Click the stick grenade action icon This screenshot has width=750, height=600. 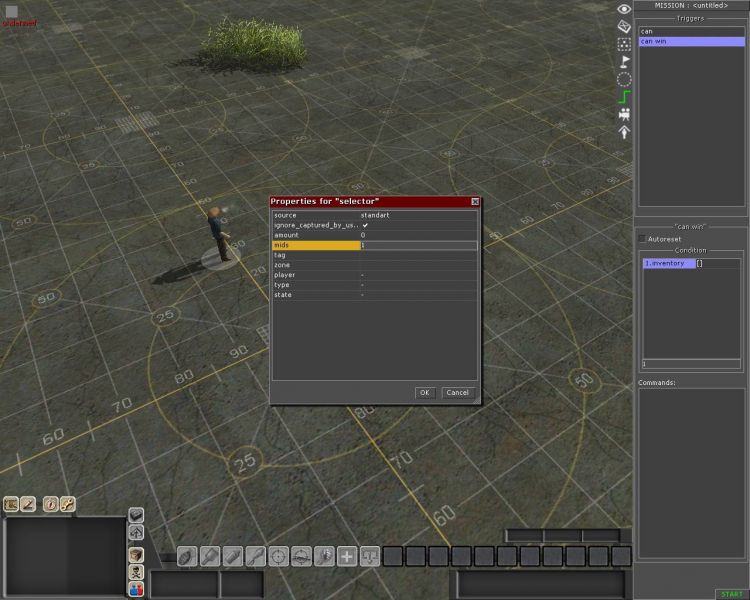pyautogui.click(x=210, y=557)
